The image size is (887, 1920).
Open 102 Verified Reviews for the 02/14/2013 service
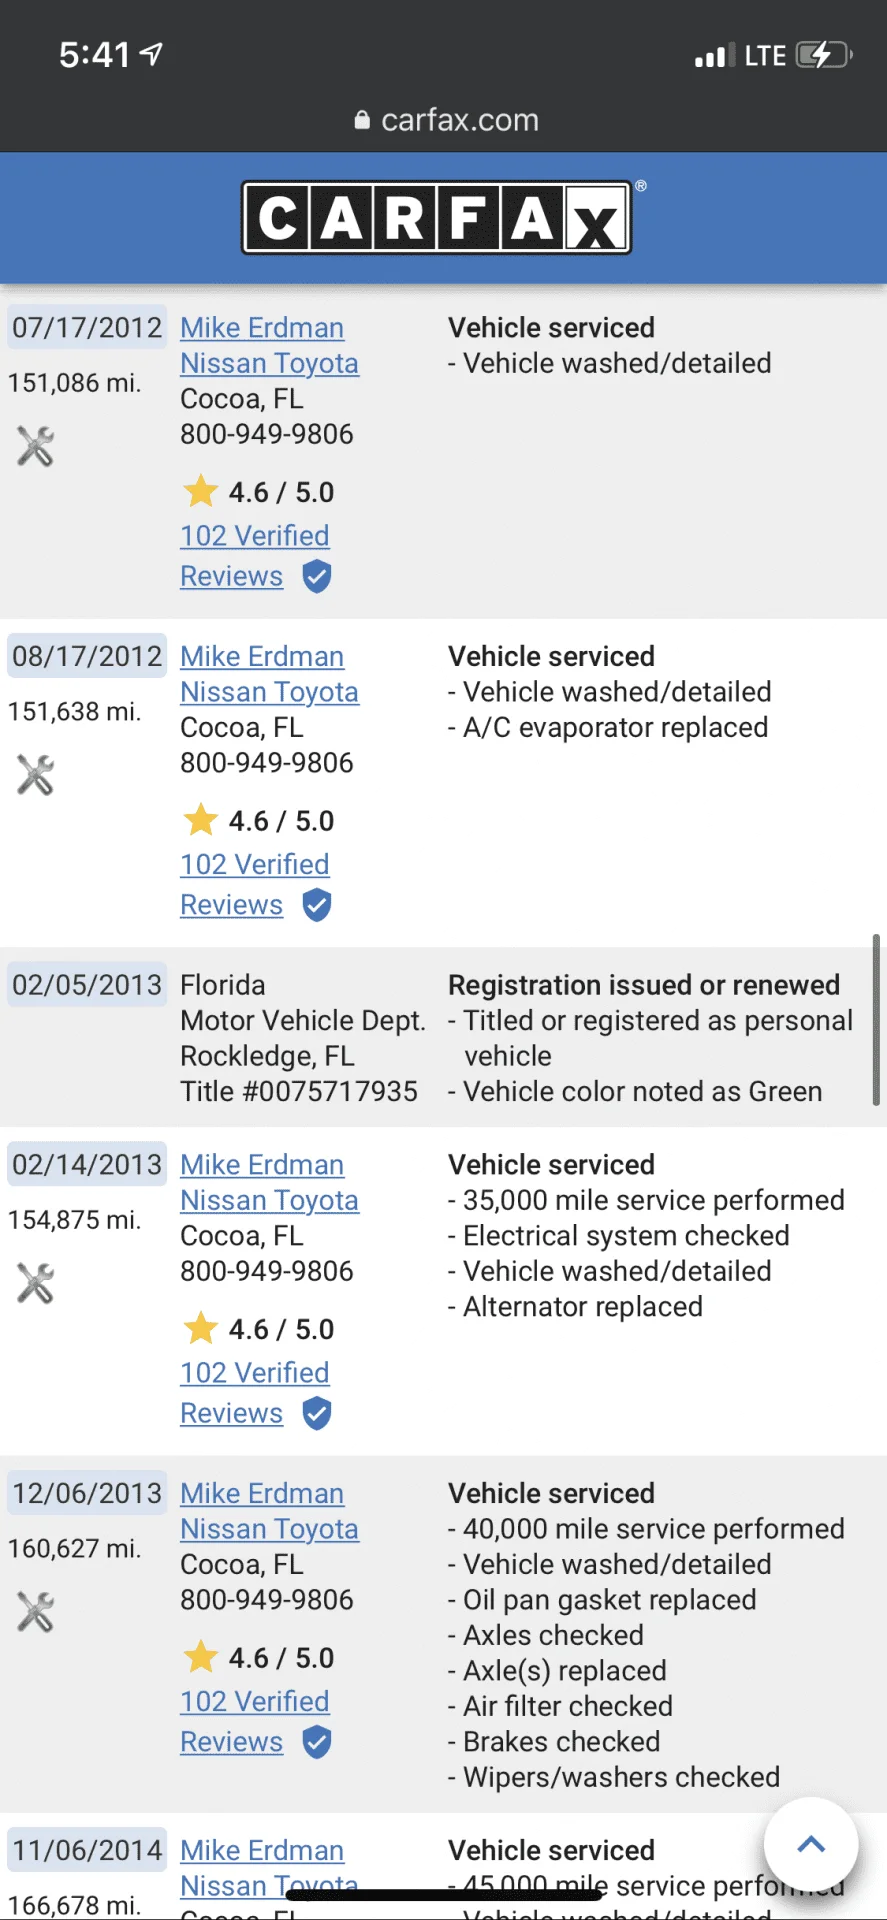[x=255, y=1393]
